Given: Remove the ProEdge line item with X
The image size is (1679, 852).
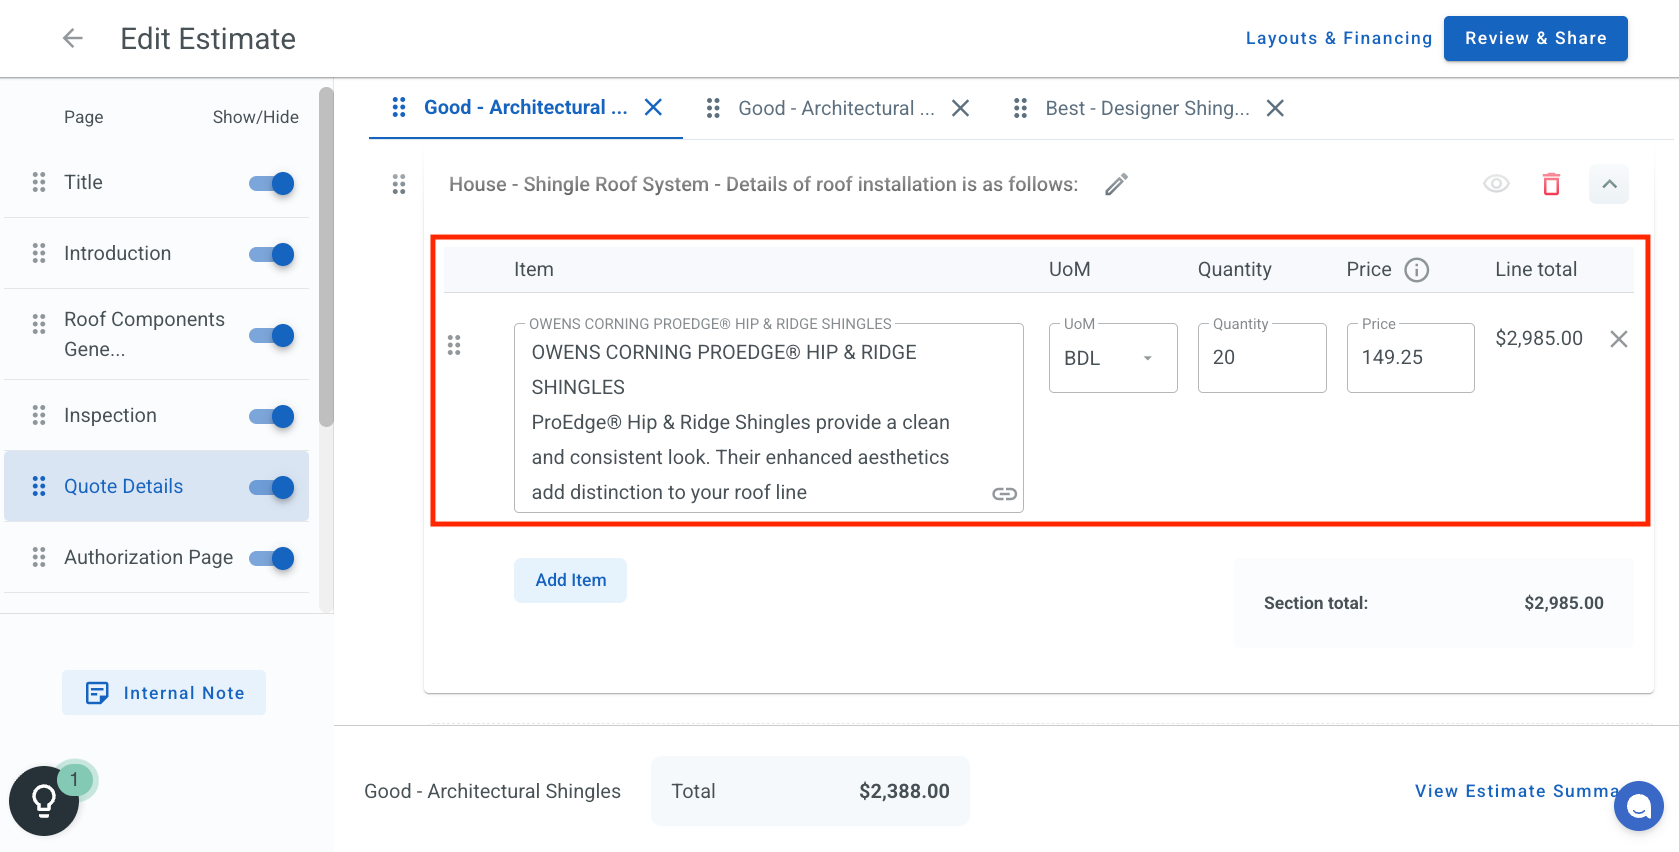Looking at the screenshot, I should (1618, 339).
